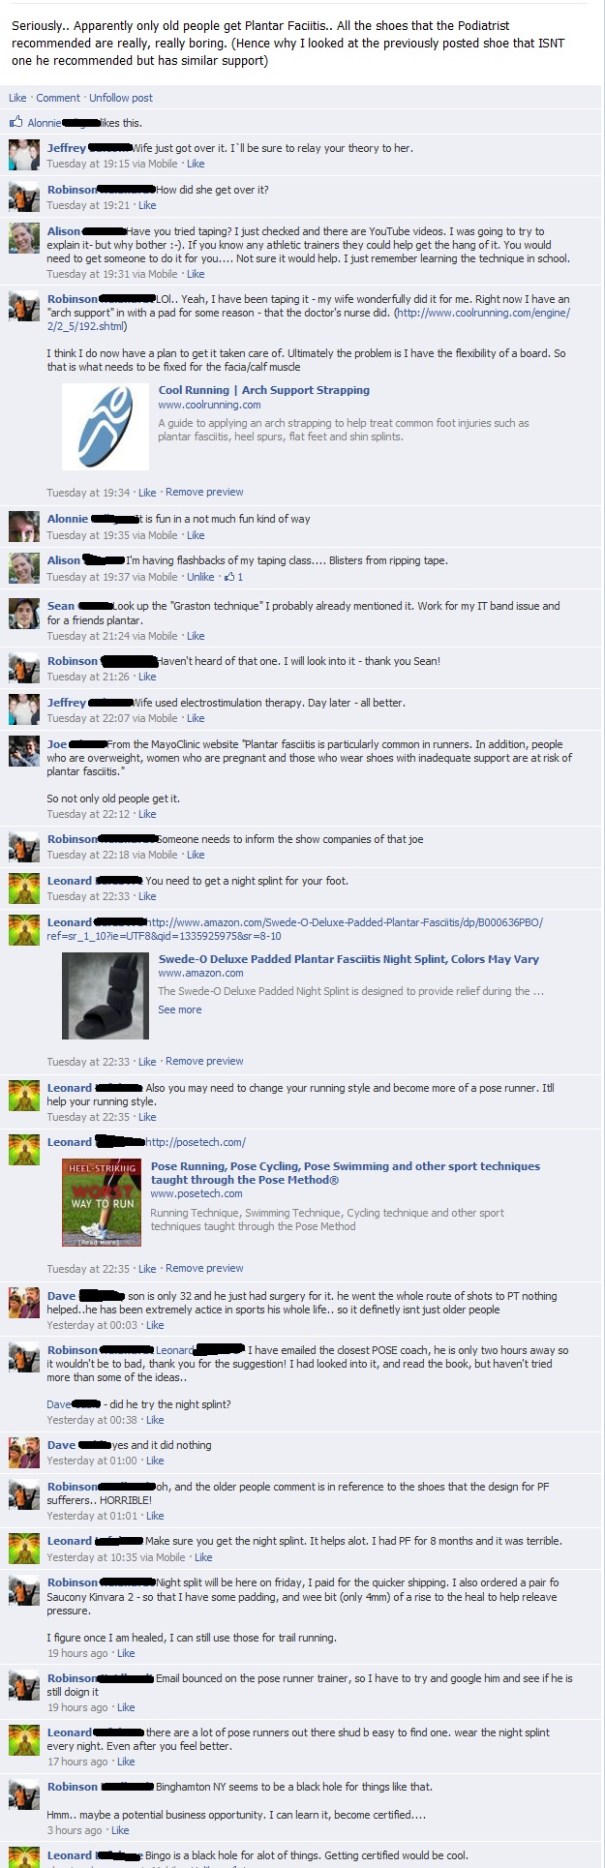This screenshot has height=1868, width=605.
Task: Click the thumbs-up icon beside Alonnie's like
Action: (15, 123)
